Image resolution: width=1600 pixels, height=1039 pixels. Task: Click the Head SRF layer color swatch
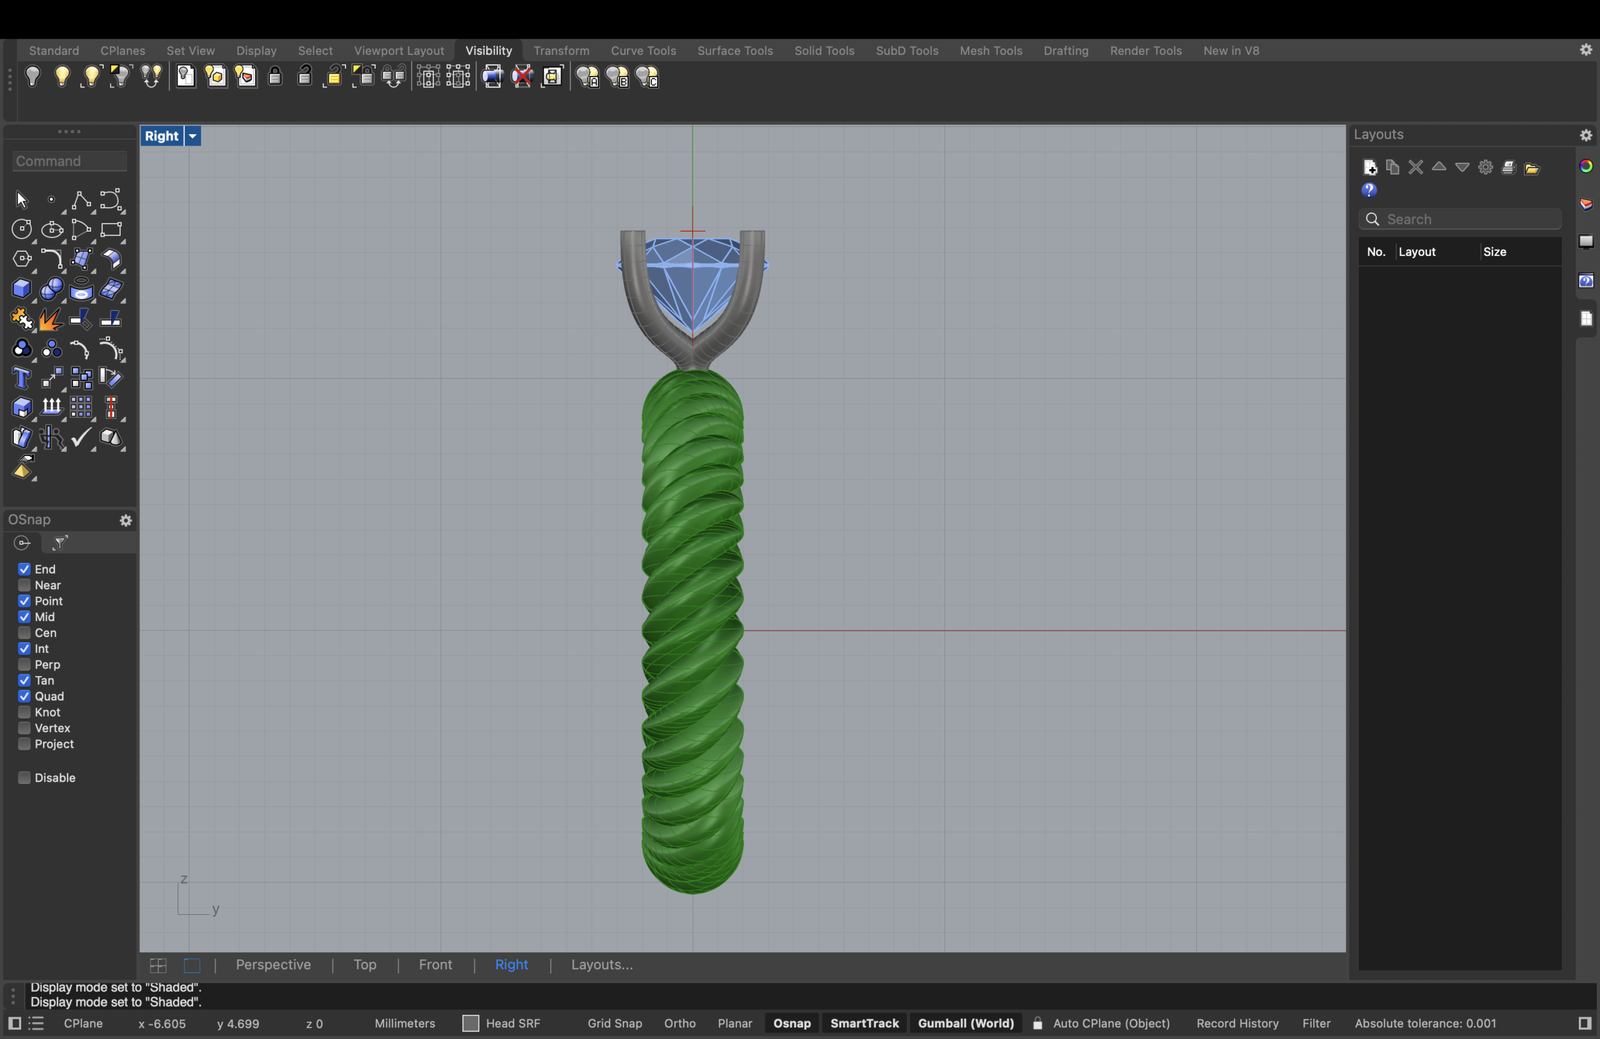(471, 1023)
